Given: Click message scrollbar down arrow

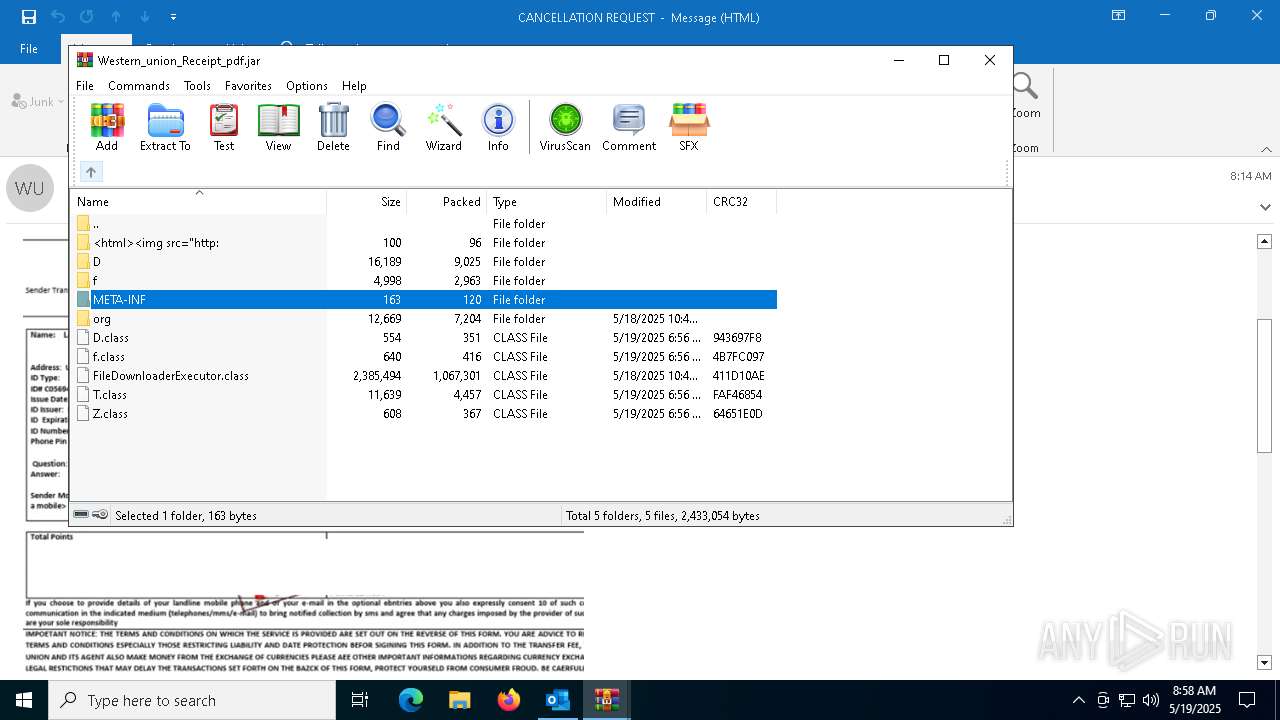Looking at the screenshot, I should coord(1264,662).
